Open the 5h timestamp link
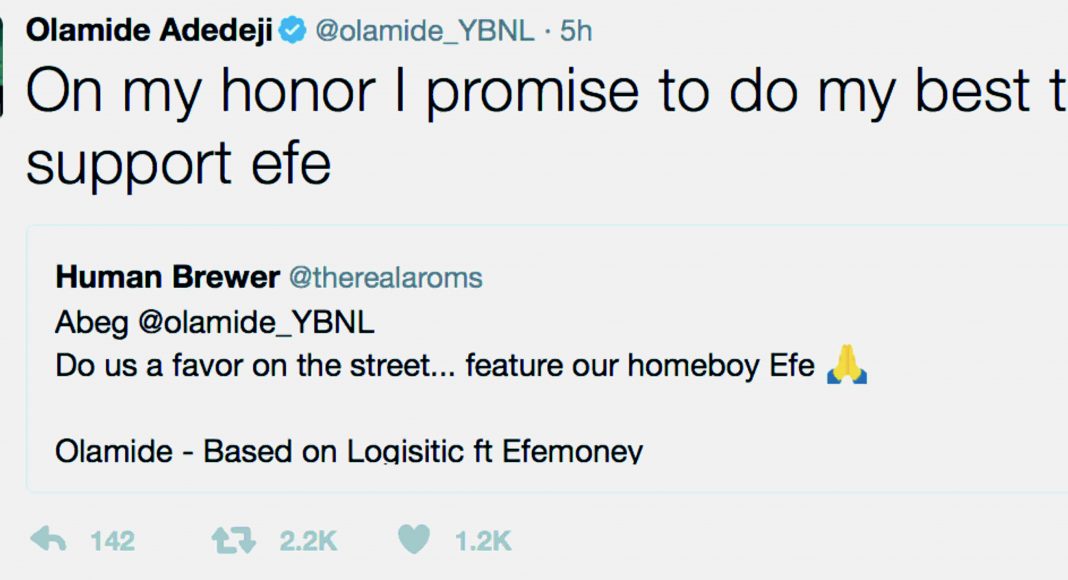 pos(575,31)
